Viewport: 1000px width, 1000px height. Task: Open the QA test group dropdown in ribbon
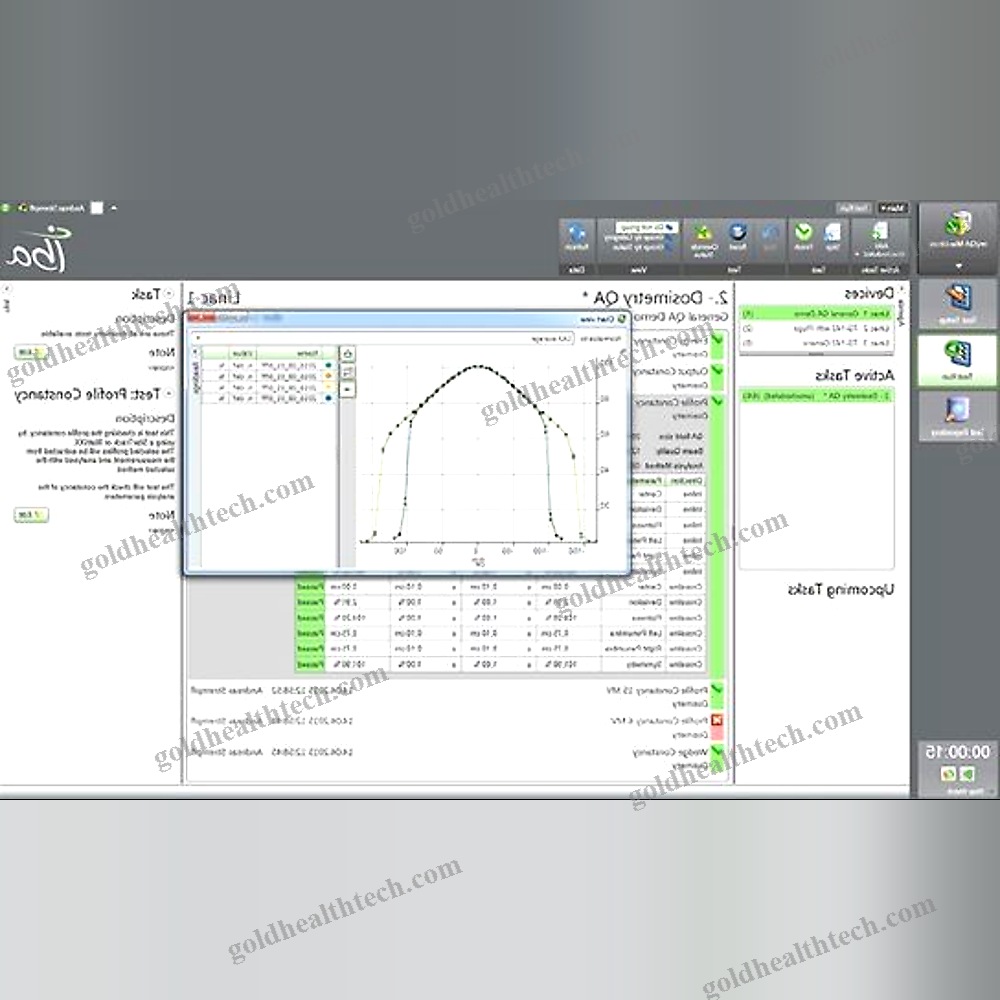[647, 226]
